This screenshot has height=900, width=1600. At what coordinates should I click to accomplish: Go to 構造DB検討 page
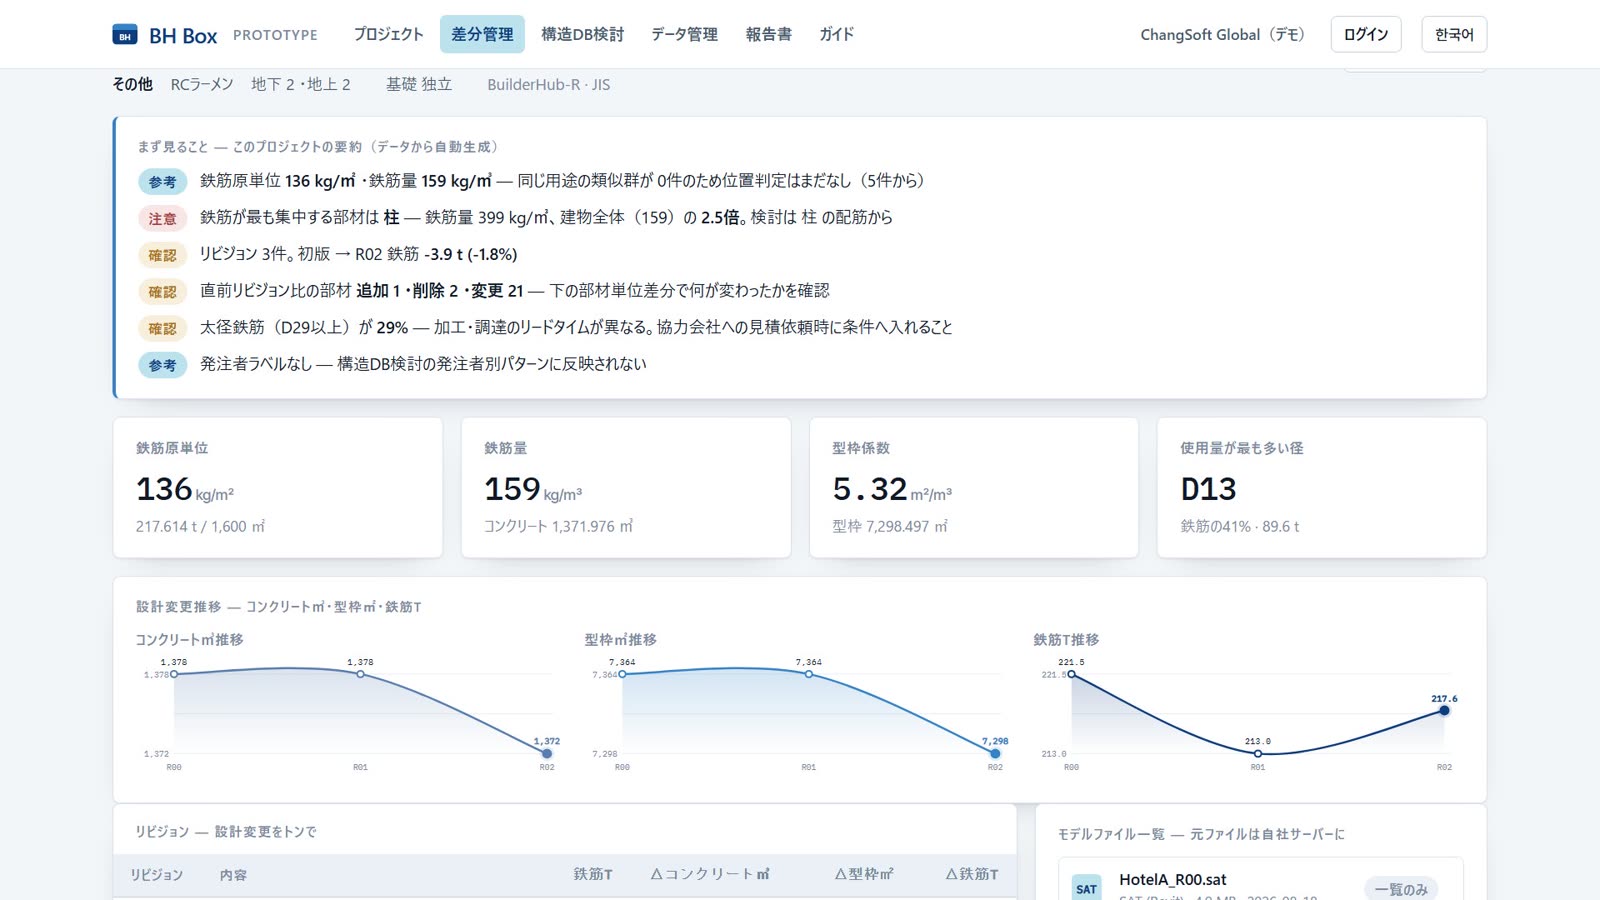pos(582,34)
